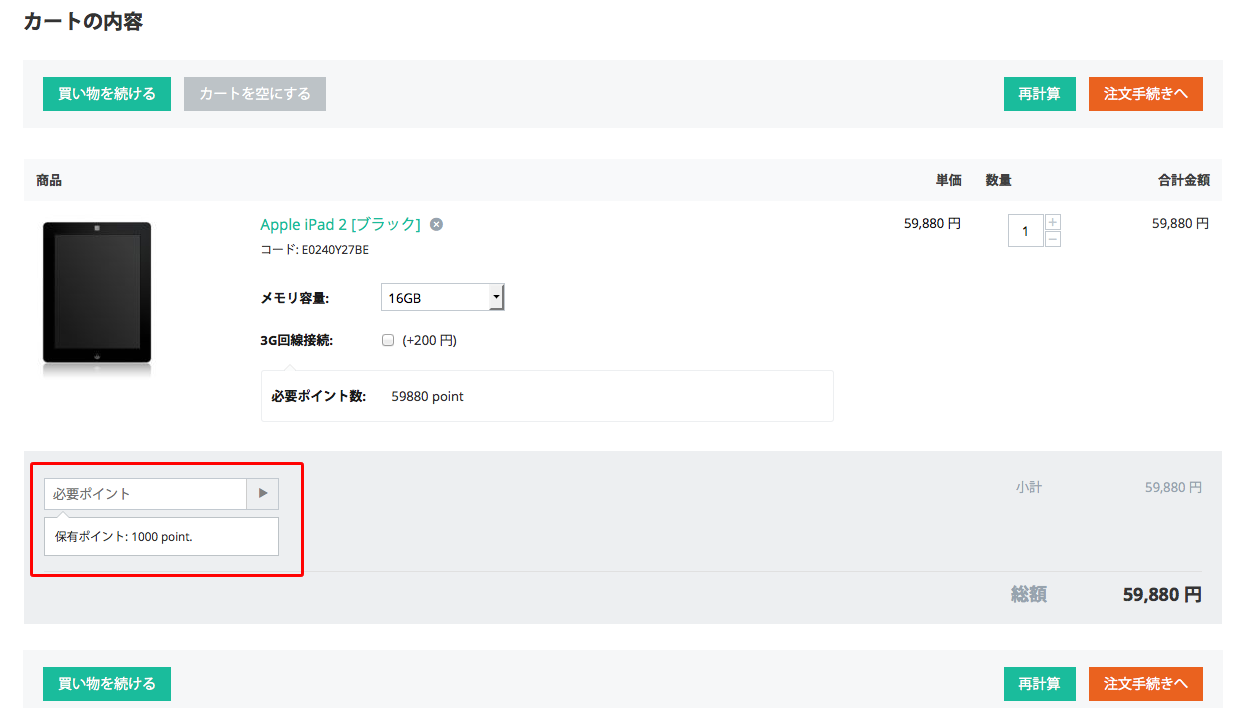Click the 小計 label
The image size is (1241, 708).
pyautogui.click(x=1029, y=488)
